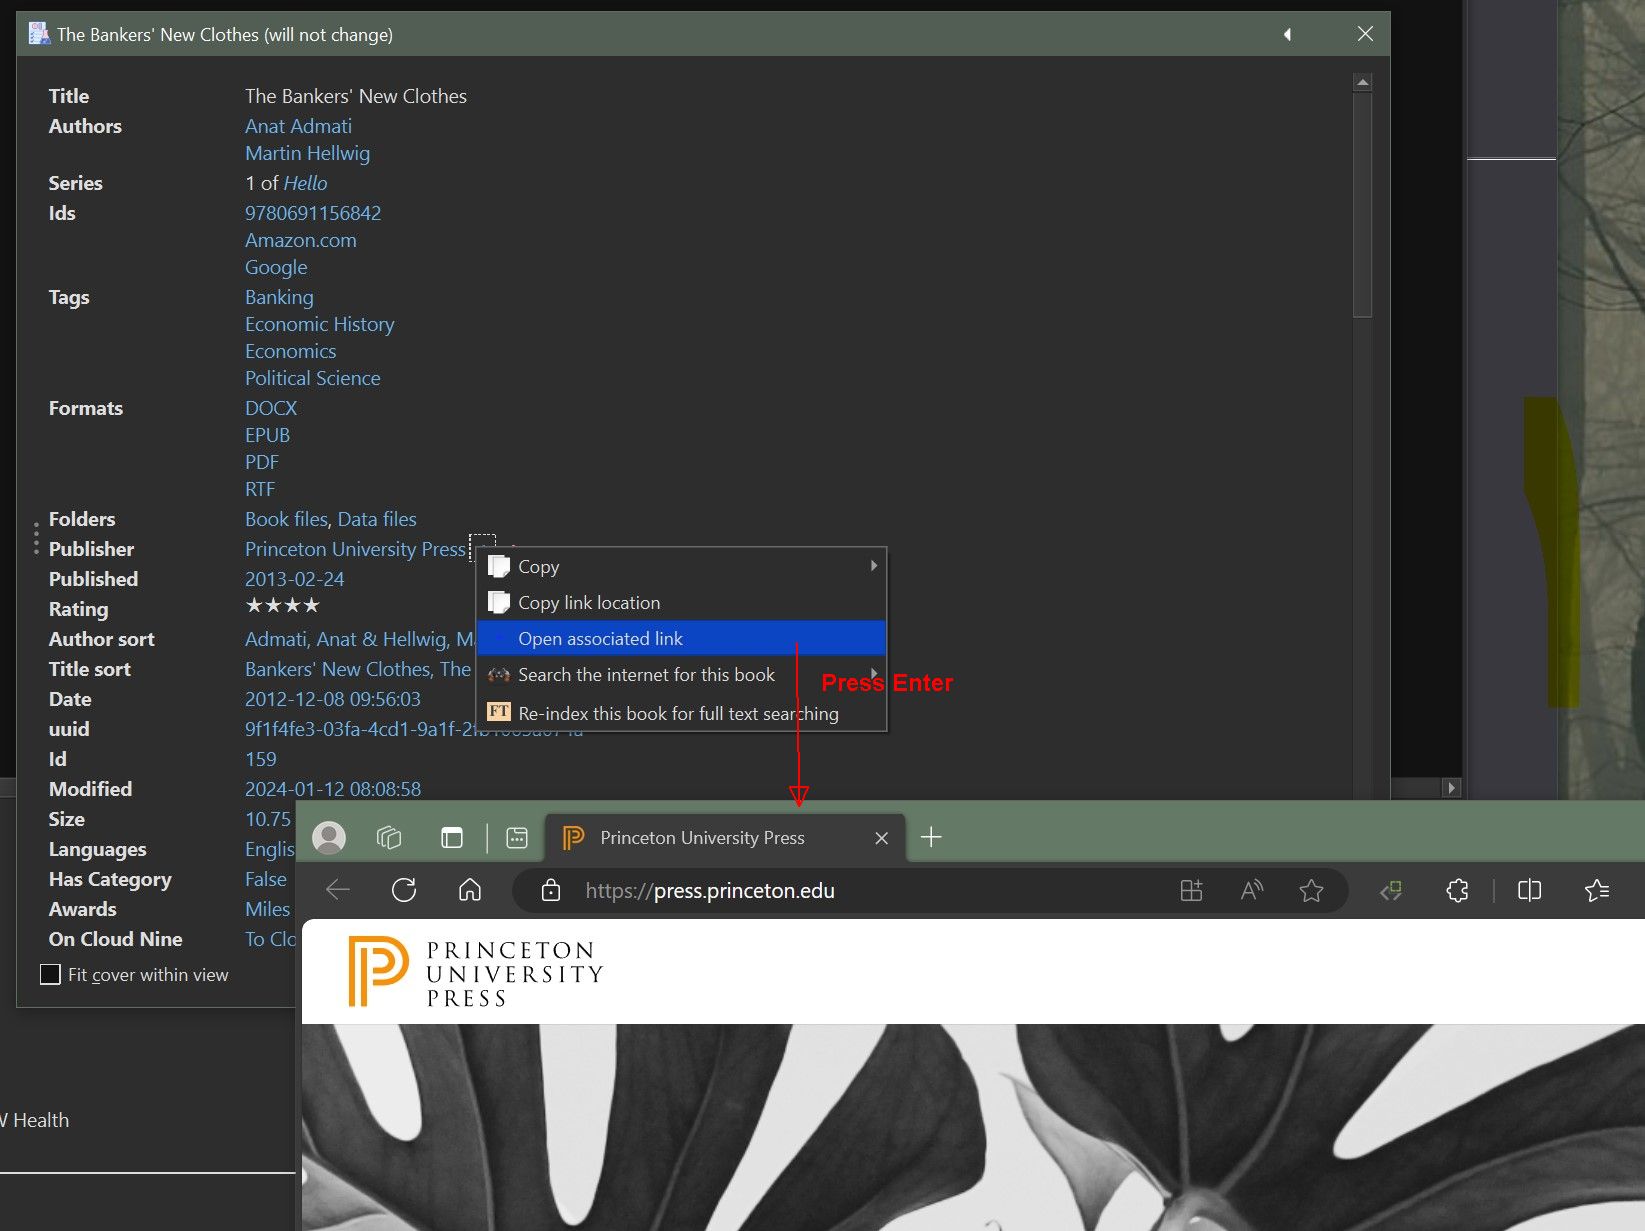Click the green extension icon in Edge toolbar
The height and width of the screenshot is (1231, 1645).
click(x=1391, y=890)
